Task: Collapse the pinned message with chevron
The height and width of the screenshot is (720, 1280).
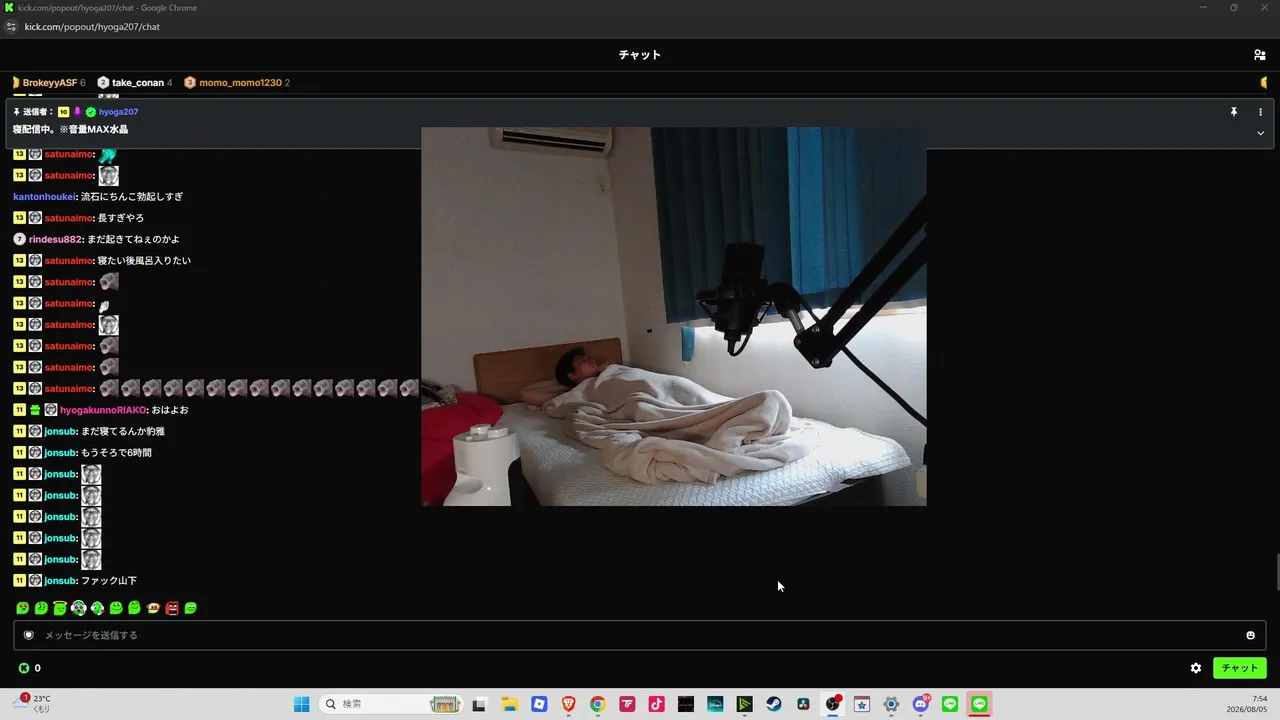Action: pyautogui.click(x=1260, y=133)
